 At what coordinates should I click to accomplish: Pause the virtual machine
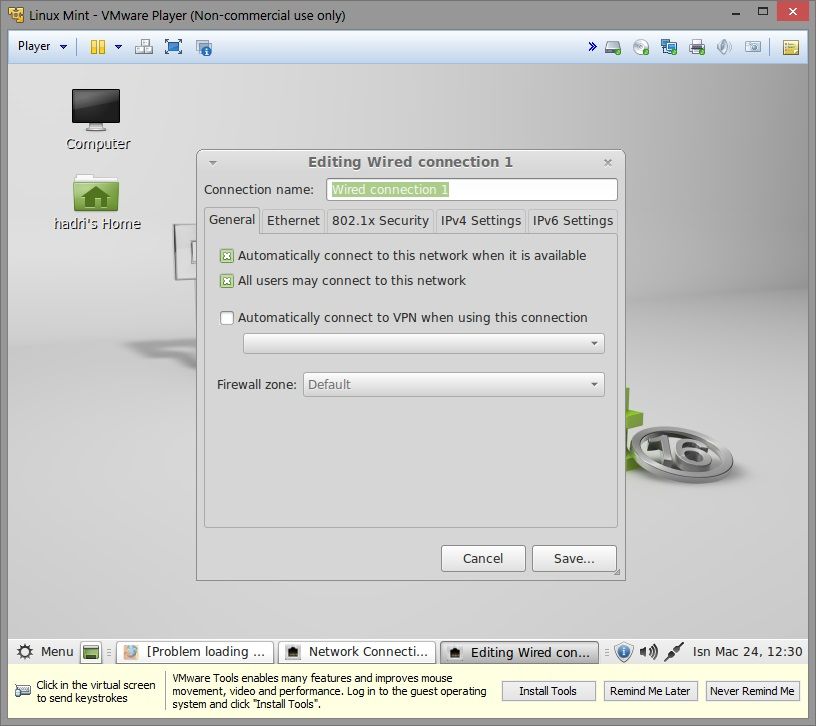tap(97, 47)
